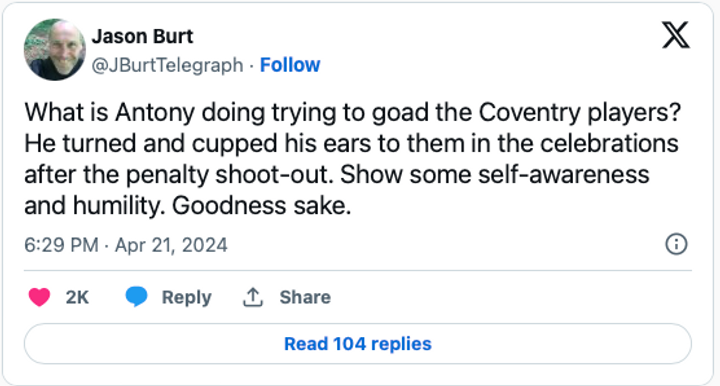This screenshot has width=720, height=386.
Task: Like the tweet with the heart icon
Action: (x=39, y=297)
